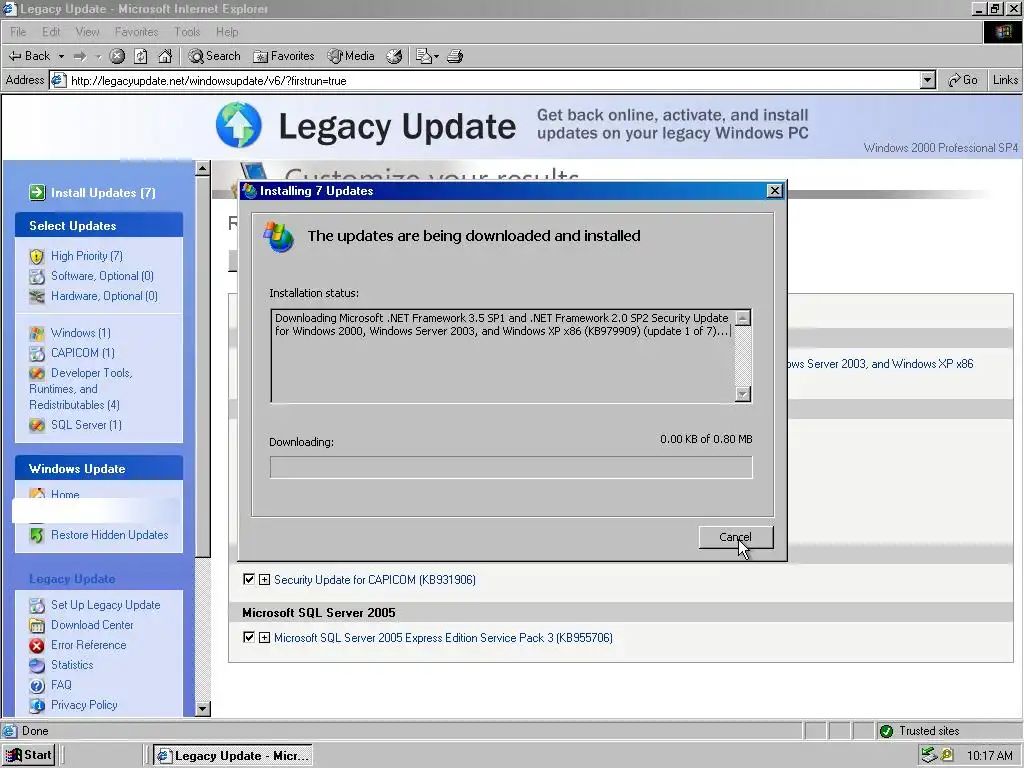The height and width of the screenshot is (768, 1024).
Task: Click the SQL Server (1) category icon
Action: [x=37, y=425]
